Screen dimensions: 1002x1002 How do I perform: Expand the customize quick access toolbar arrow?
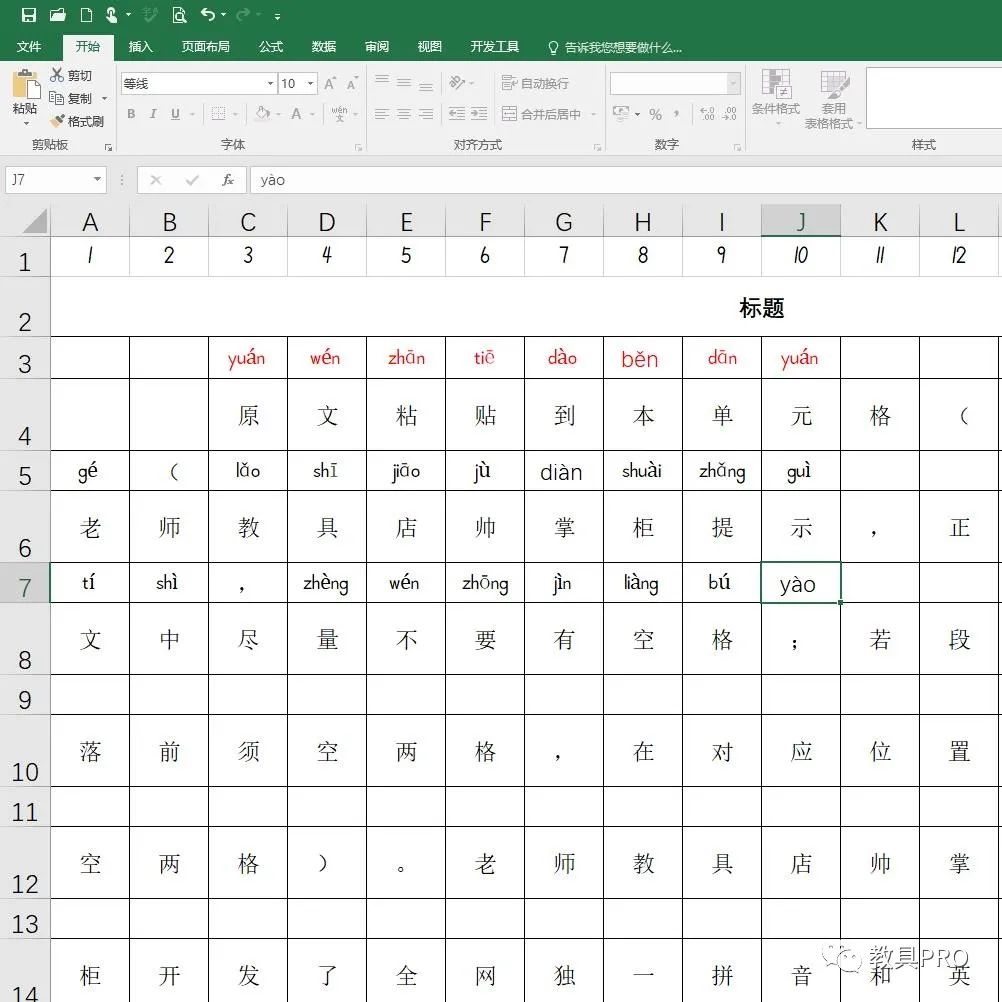pos(277,16)
